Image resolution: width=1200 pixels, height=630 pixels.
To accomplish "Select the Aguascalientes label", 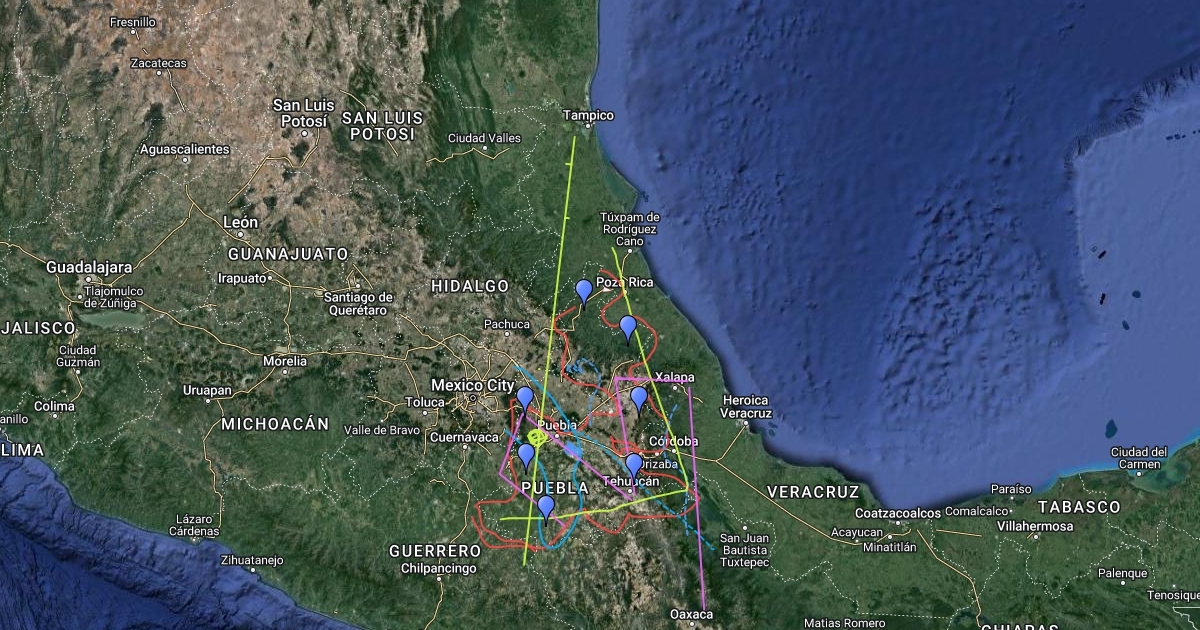I will point(186,149).
